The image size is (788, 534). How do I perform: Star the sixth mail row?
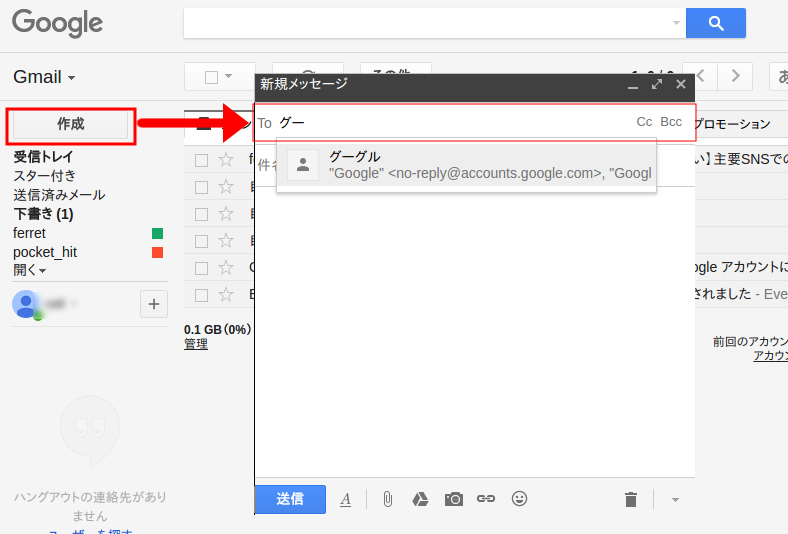pos(226,294)
